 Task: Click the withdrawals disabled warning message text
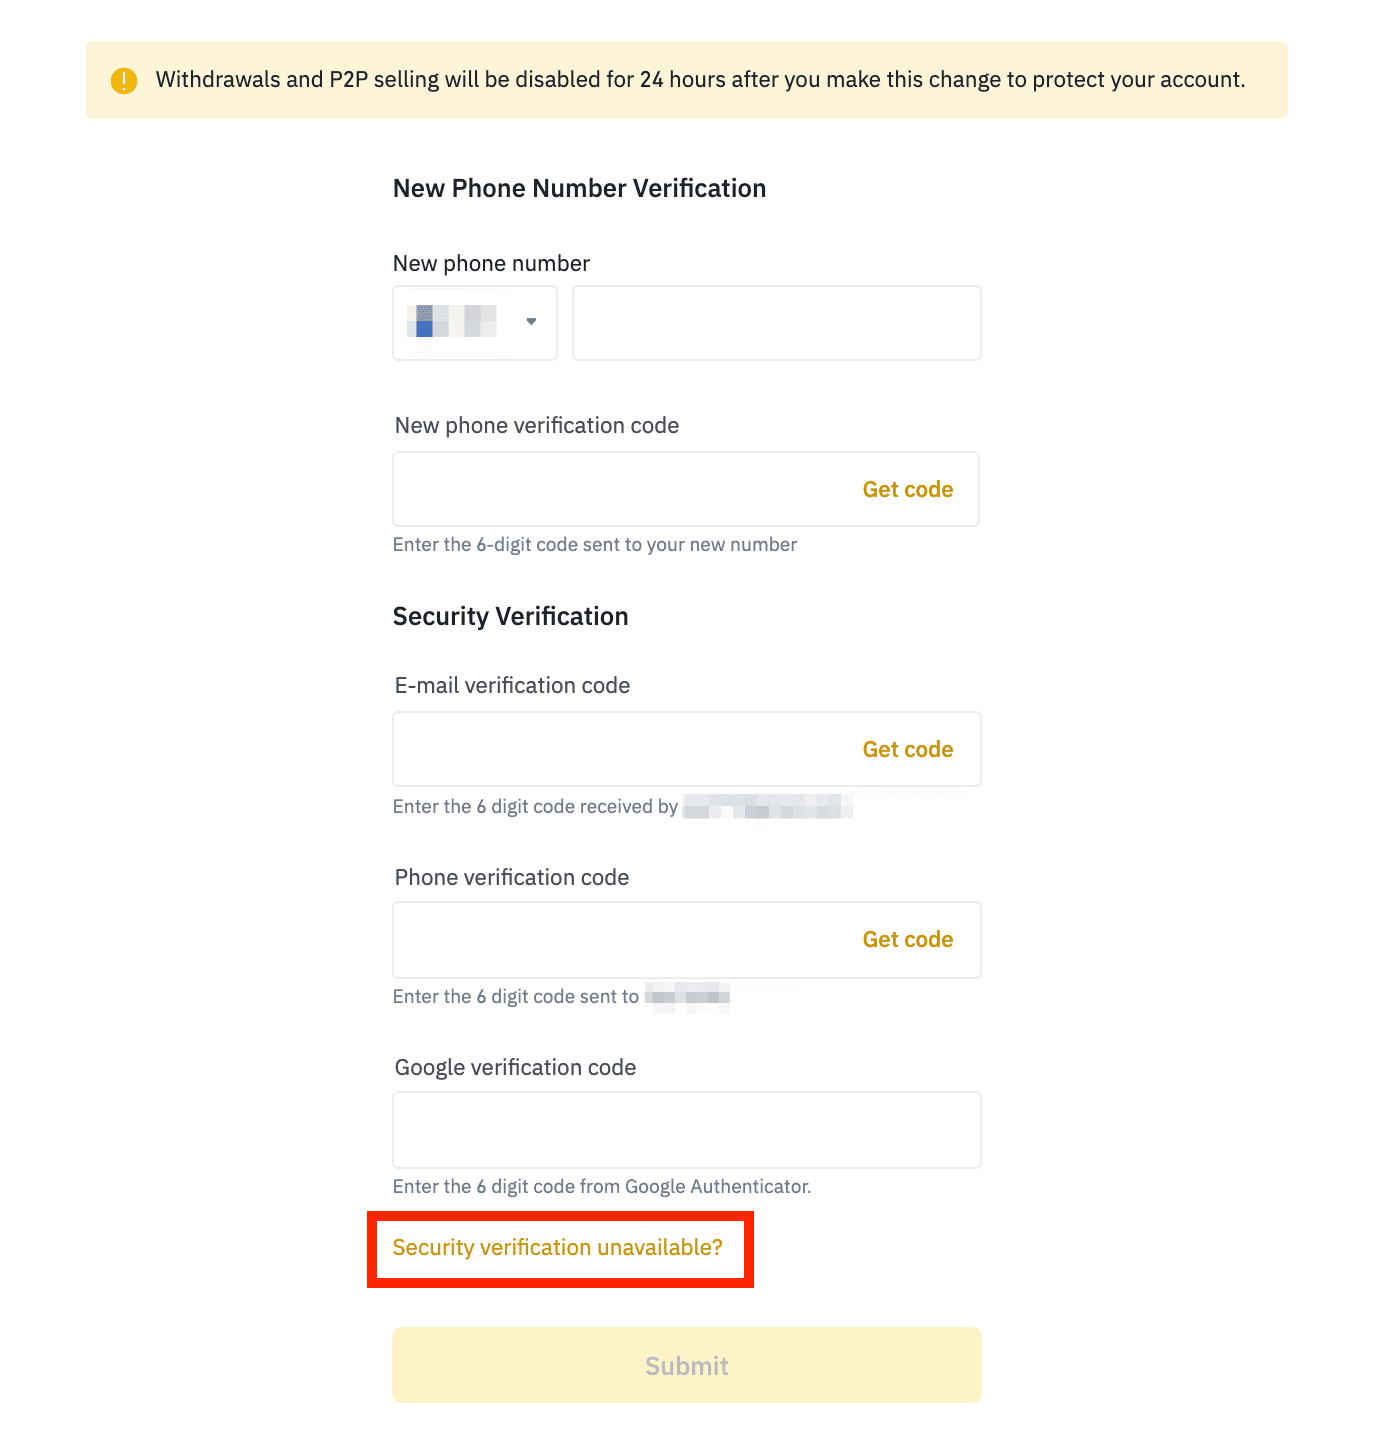[x=700, y=80]
